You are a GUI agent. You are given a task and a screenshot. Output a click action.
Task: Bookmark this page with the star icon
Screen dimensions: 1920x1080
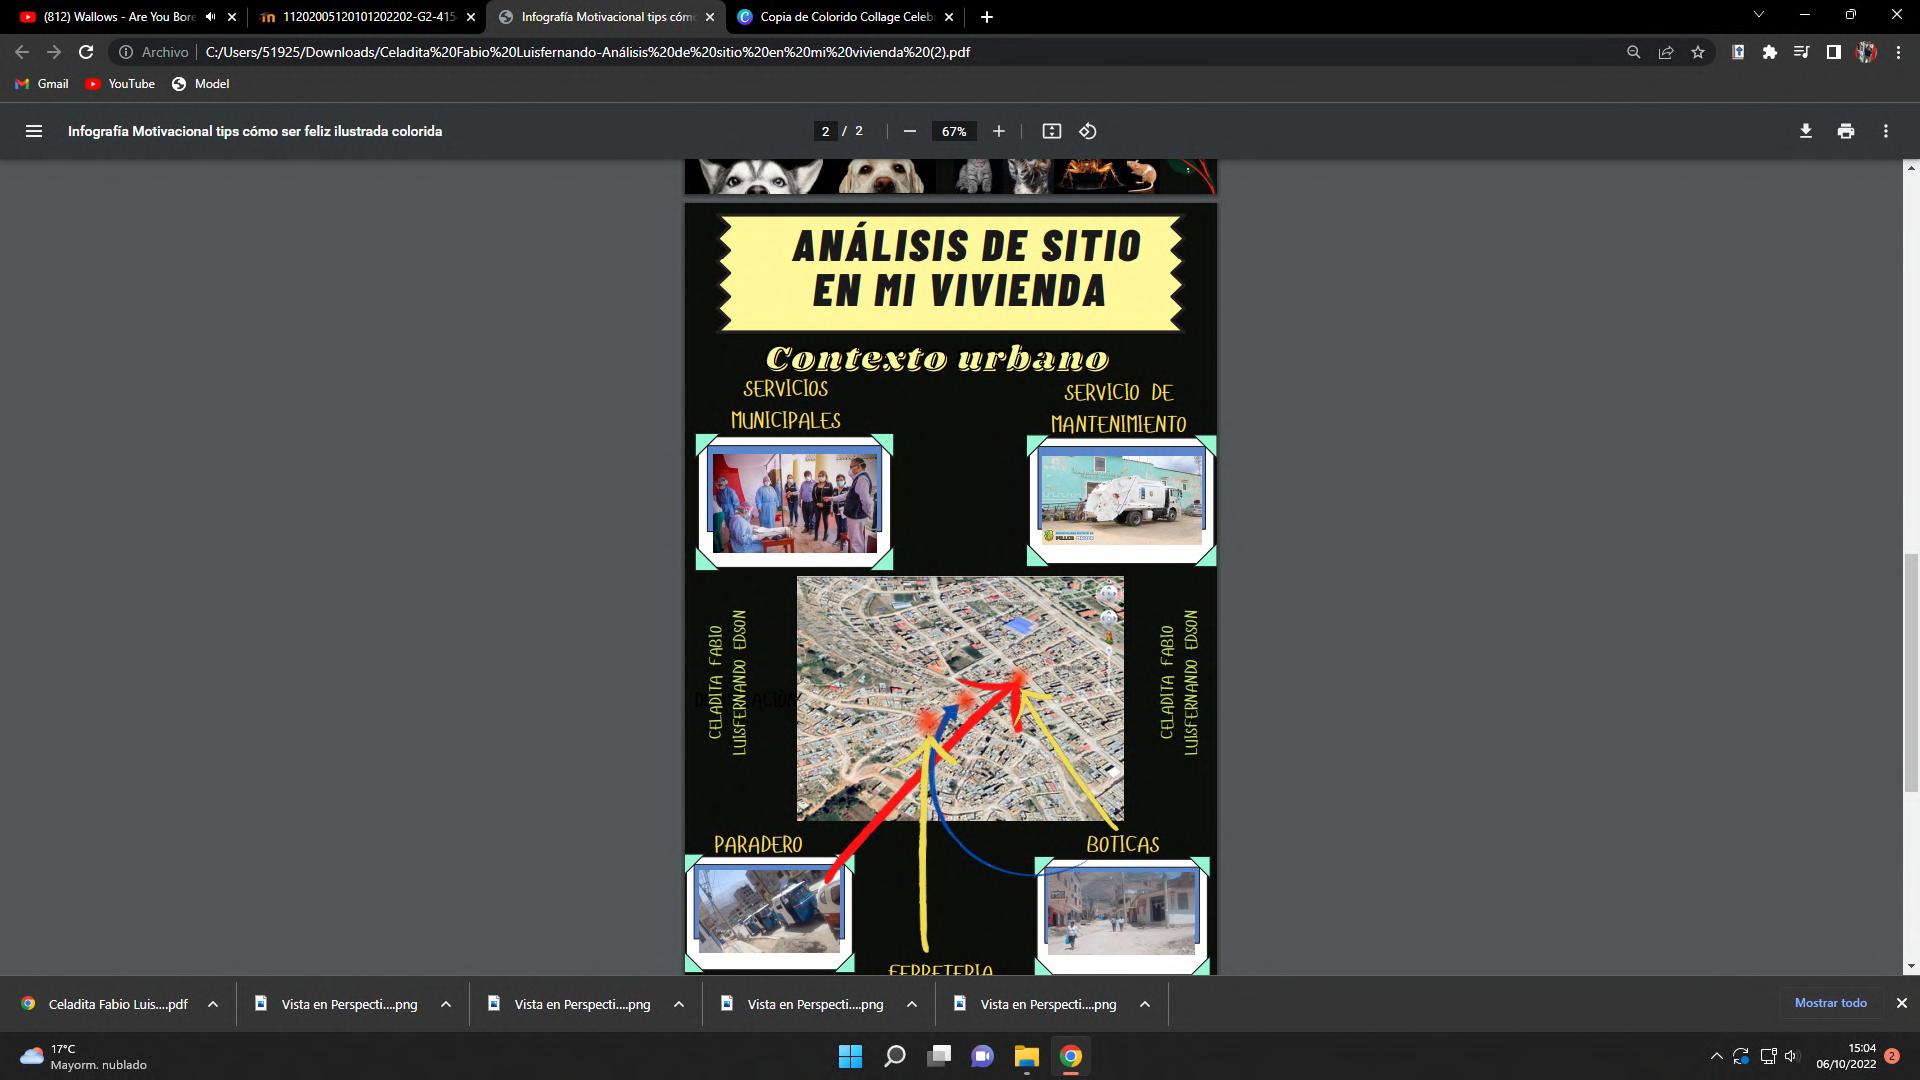pos(1697,52)
